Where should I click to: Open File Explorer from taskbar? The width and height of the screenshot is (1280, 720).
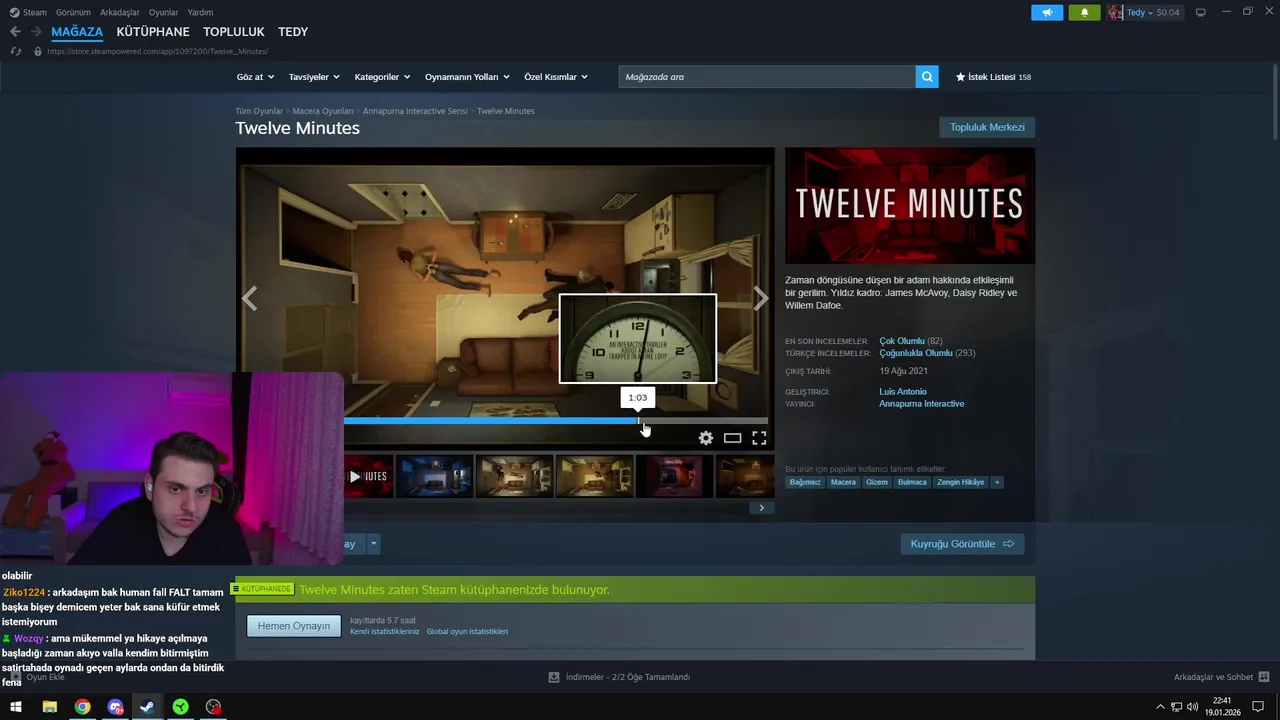[x=49, y=707]
